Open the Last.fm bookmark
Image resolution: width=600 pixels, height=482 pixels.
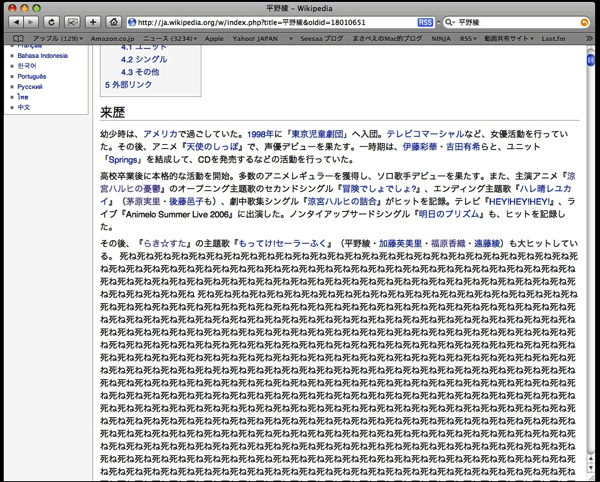[x=553, y=39]
